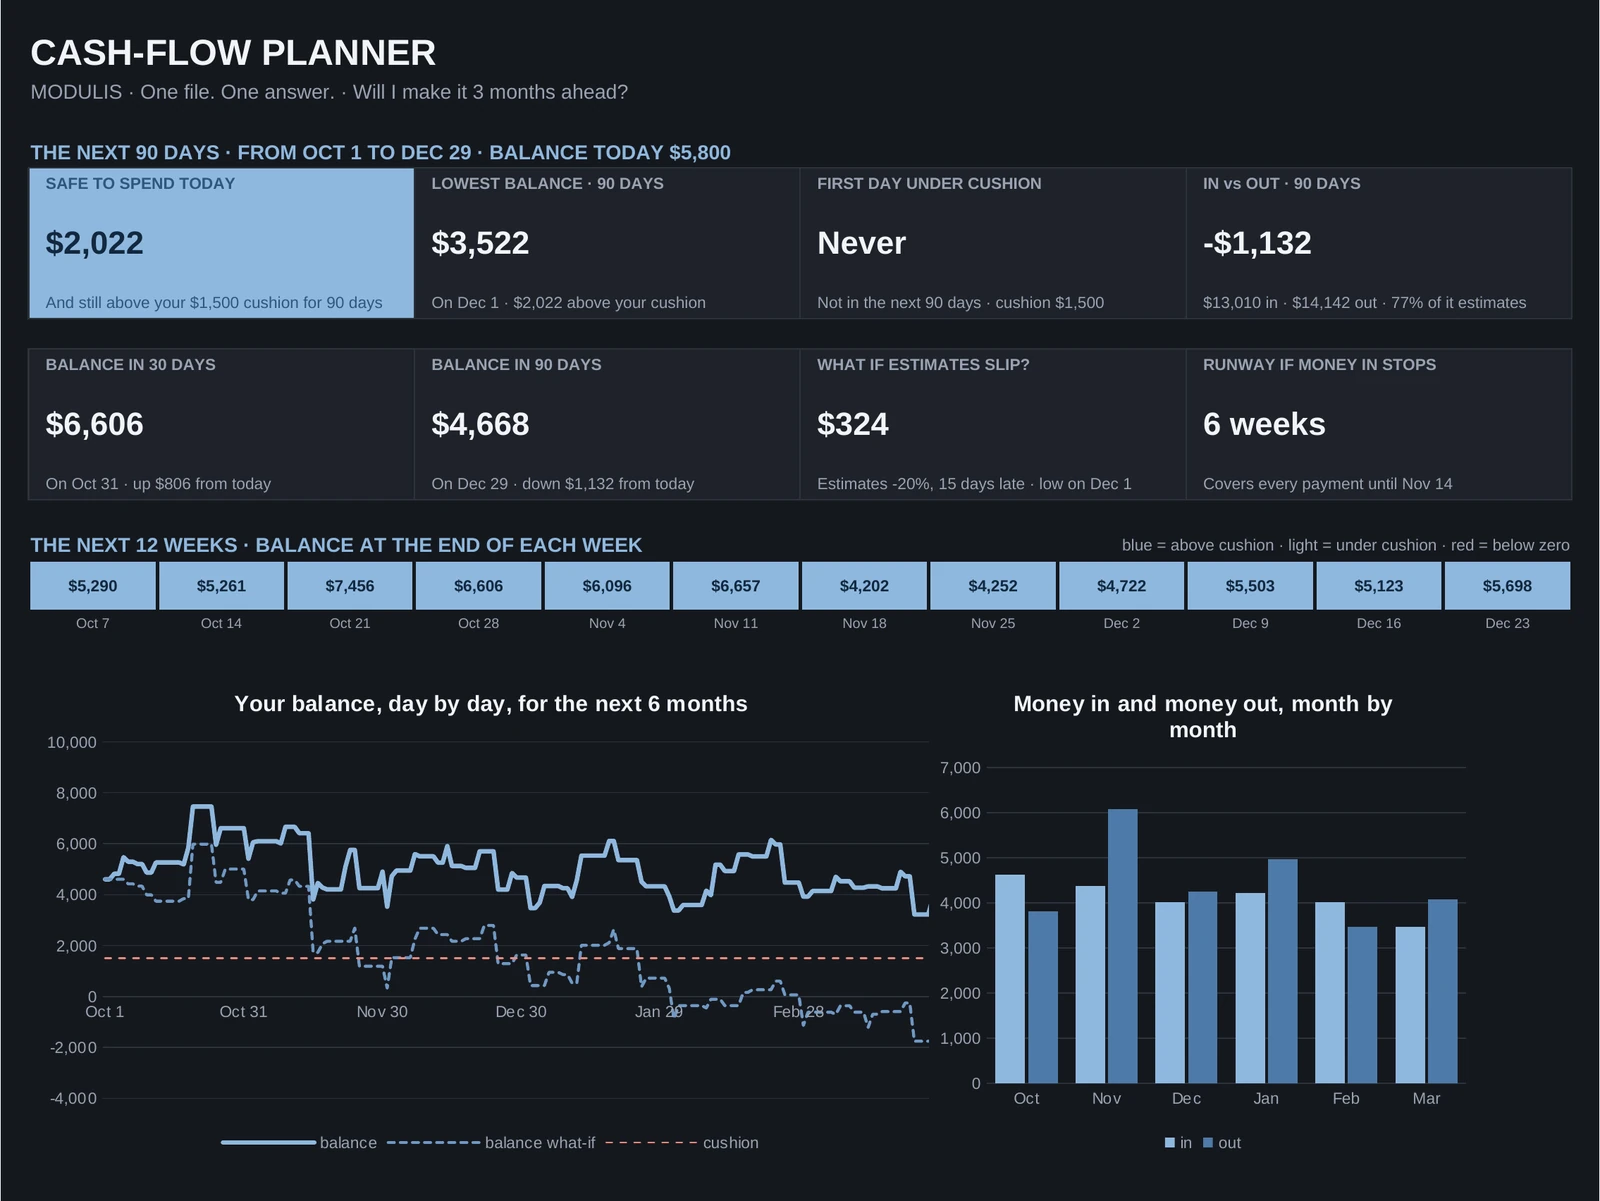The width and height of the screenshot is (1600, 1201).
Task: Click the $6,096 week cell
Action: [607, 586]
